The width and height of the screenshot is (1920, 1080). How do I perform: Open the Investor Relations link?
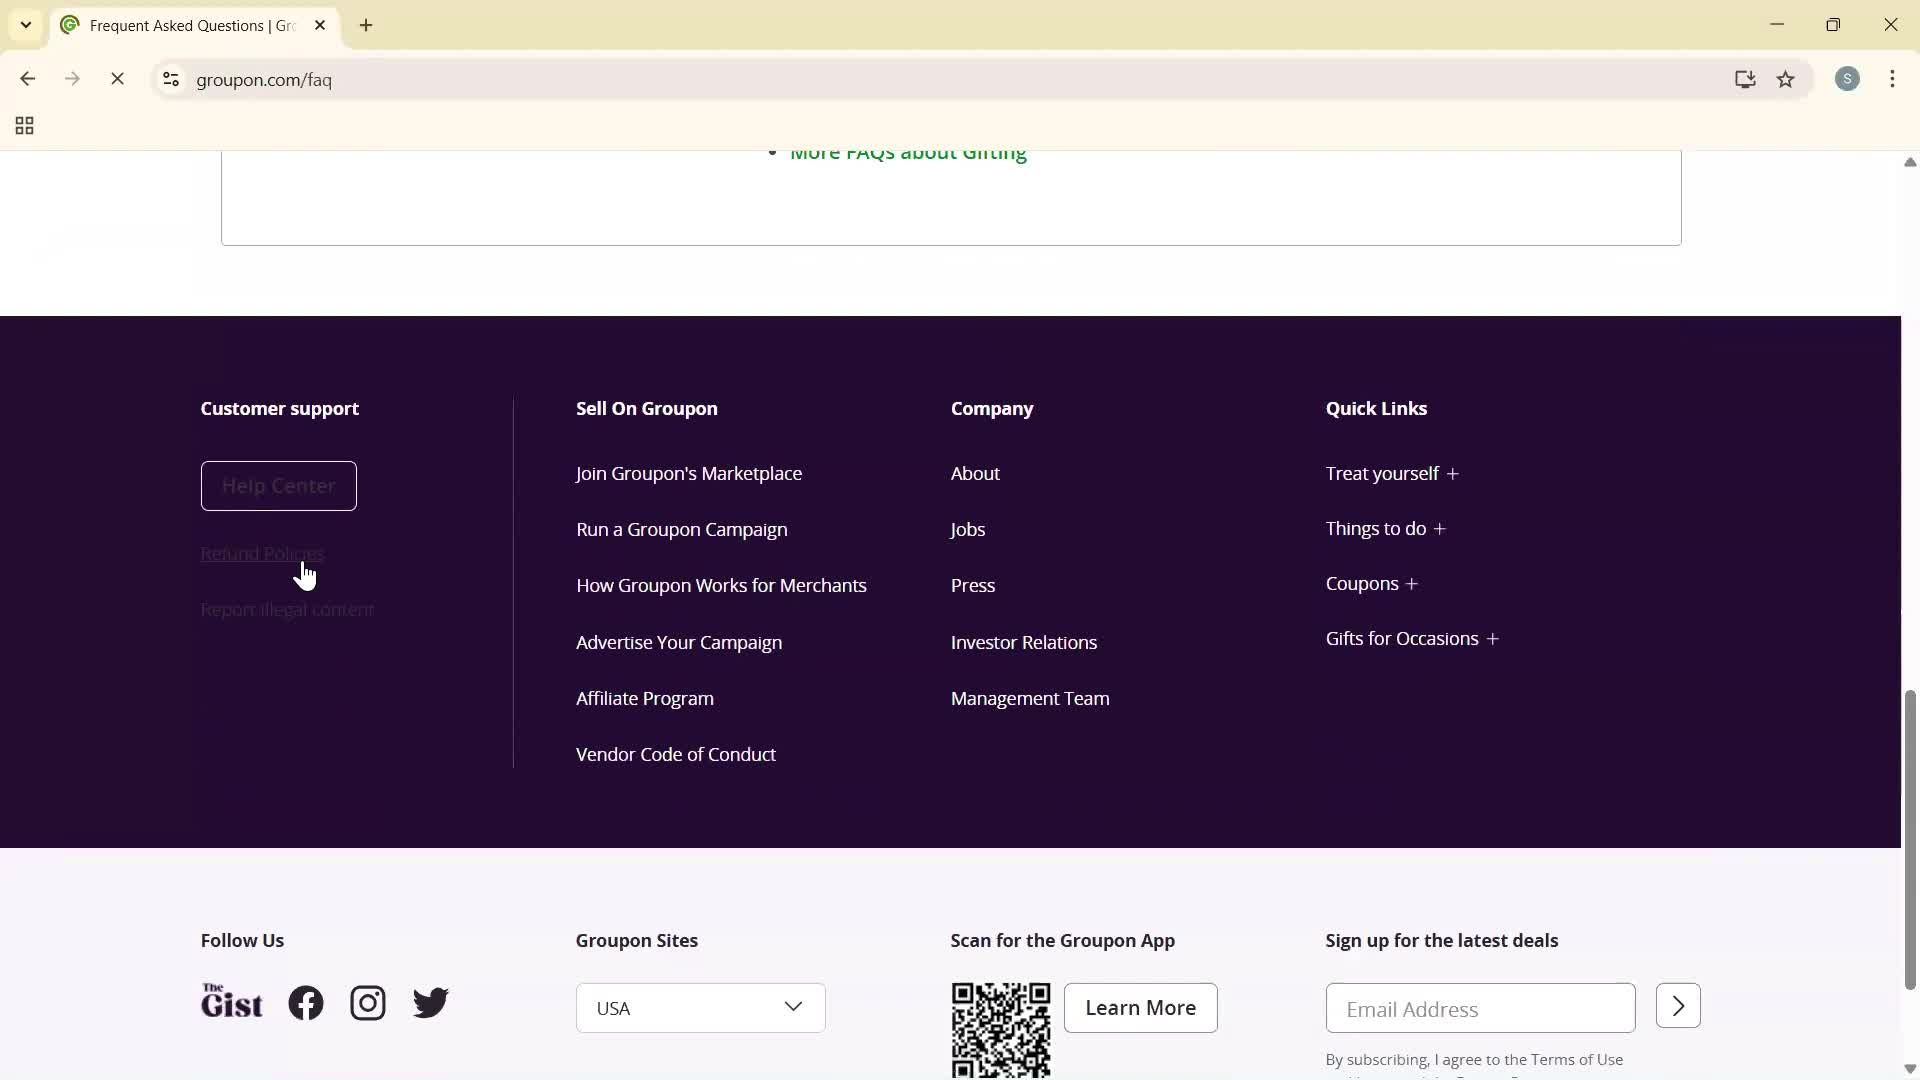pos(1023,642)
